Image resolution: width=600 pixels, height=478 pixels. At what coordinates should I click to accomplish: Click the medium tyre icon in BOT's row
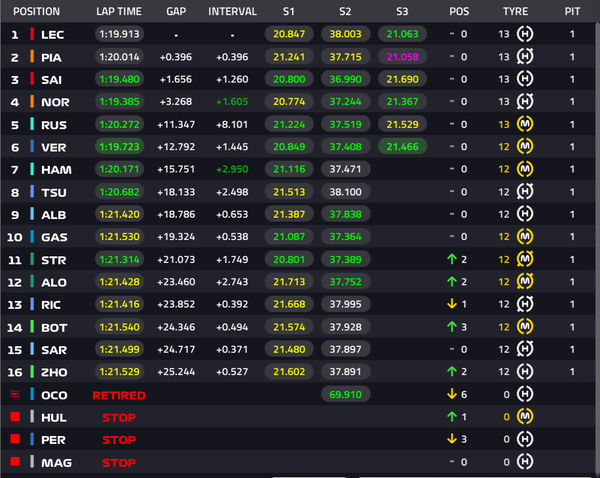(525, 326)
